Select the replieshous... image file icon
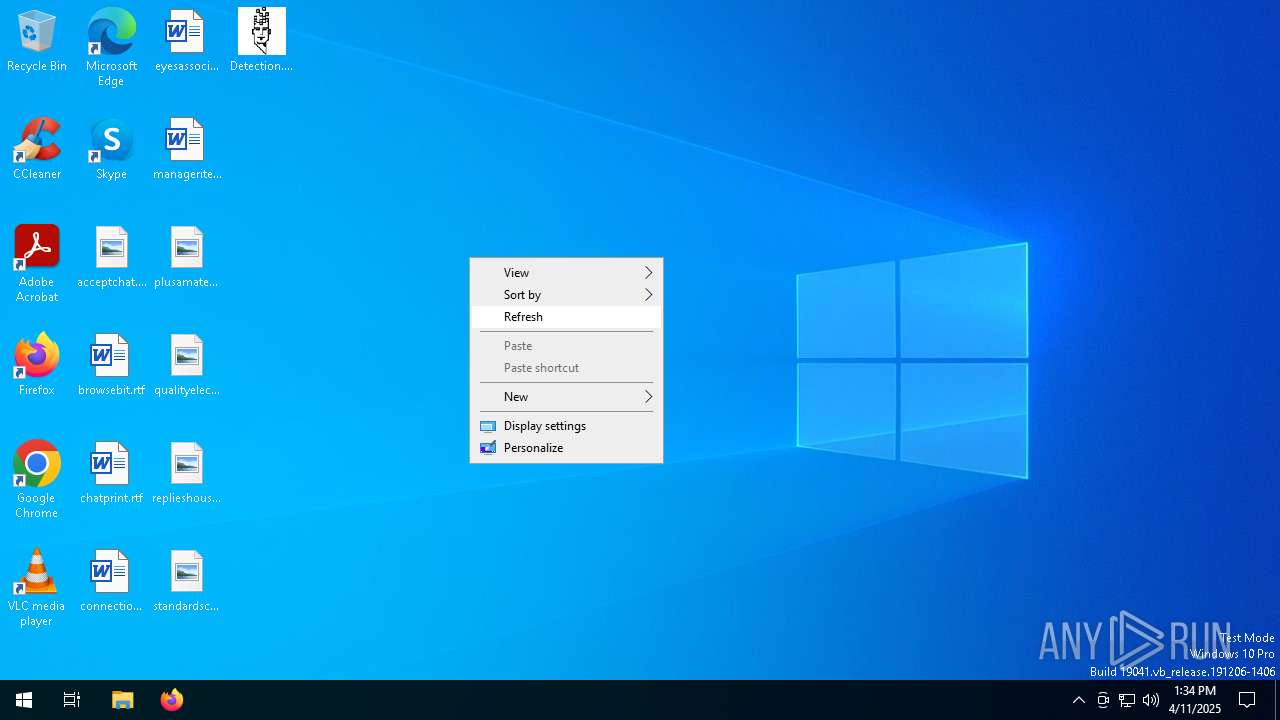Screen dimensions: 1280x720 tap(186, 474)
